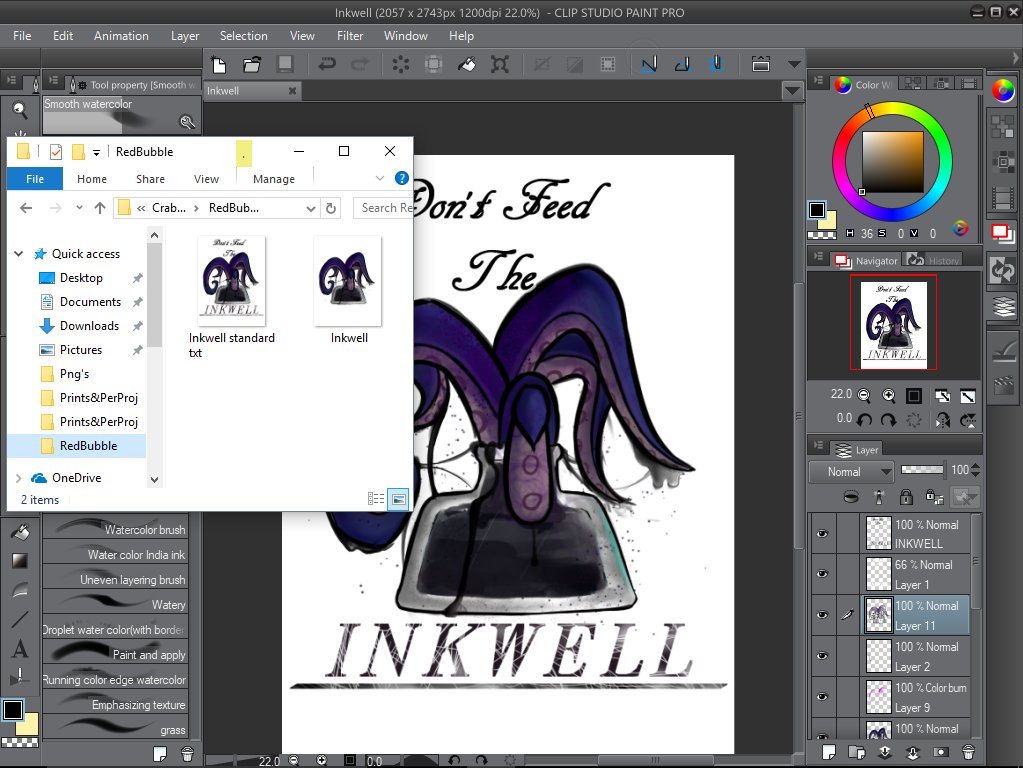Viewport: 1023px width, 768px height.
Task: Open the command bar overflow arrow
Action: [794, 64]
